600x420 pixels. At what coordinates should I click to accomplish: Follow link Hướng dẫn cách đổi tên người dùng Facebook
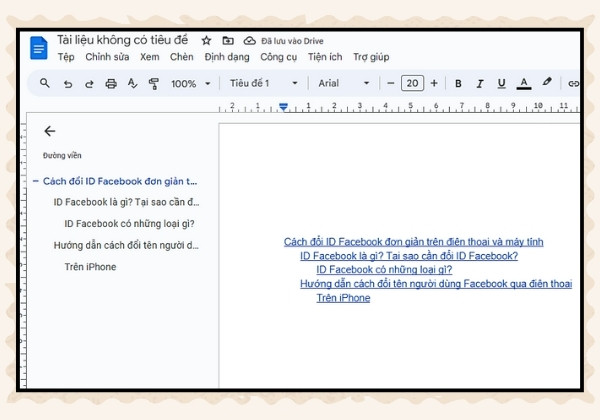(x=436, y=283)
